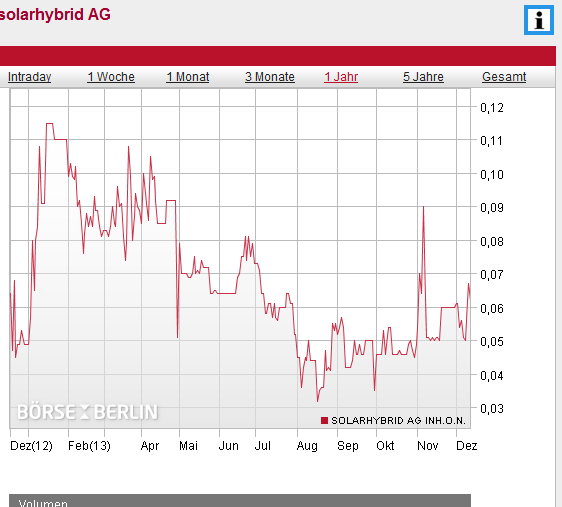The width and height of the screenshot is (562, 507).
Task: Click the Volumen section header
Action: point(240,501)
